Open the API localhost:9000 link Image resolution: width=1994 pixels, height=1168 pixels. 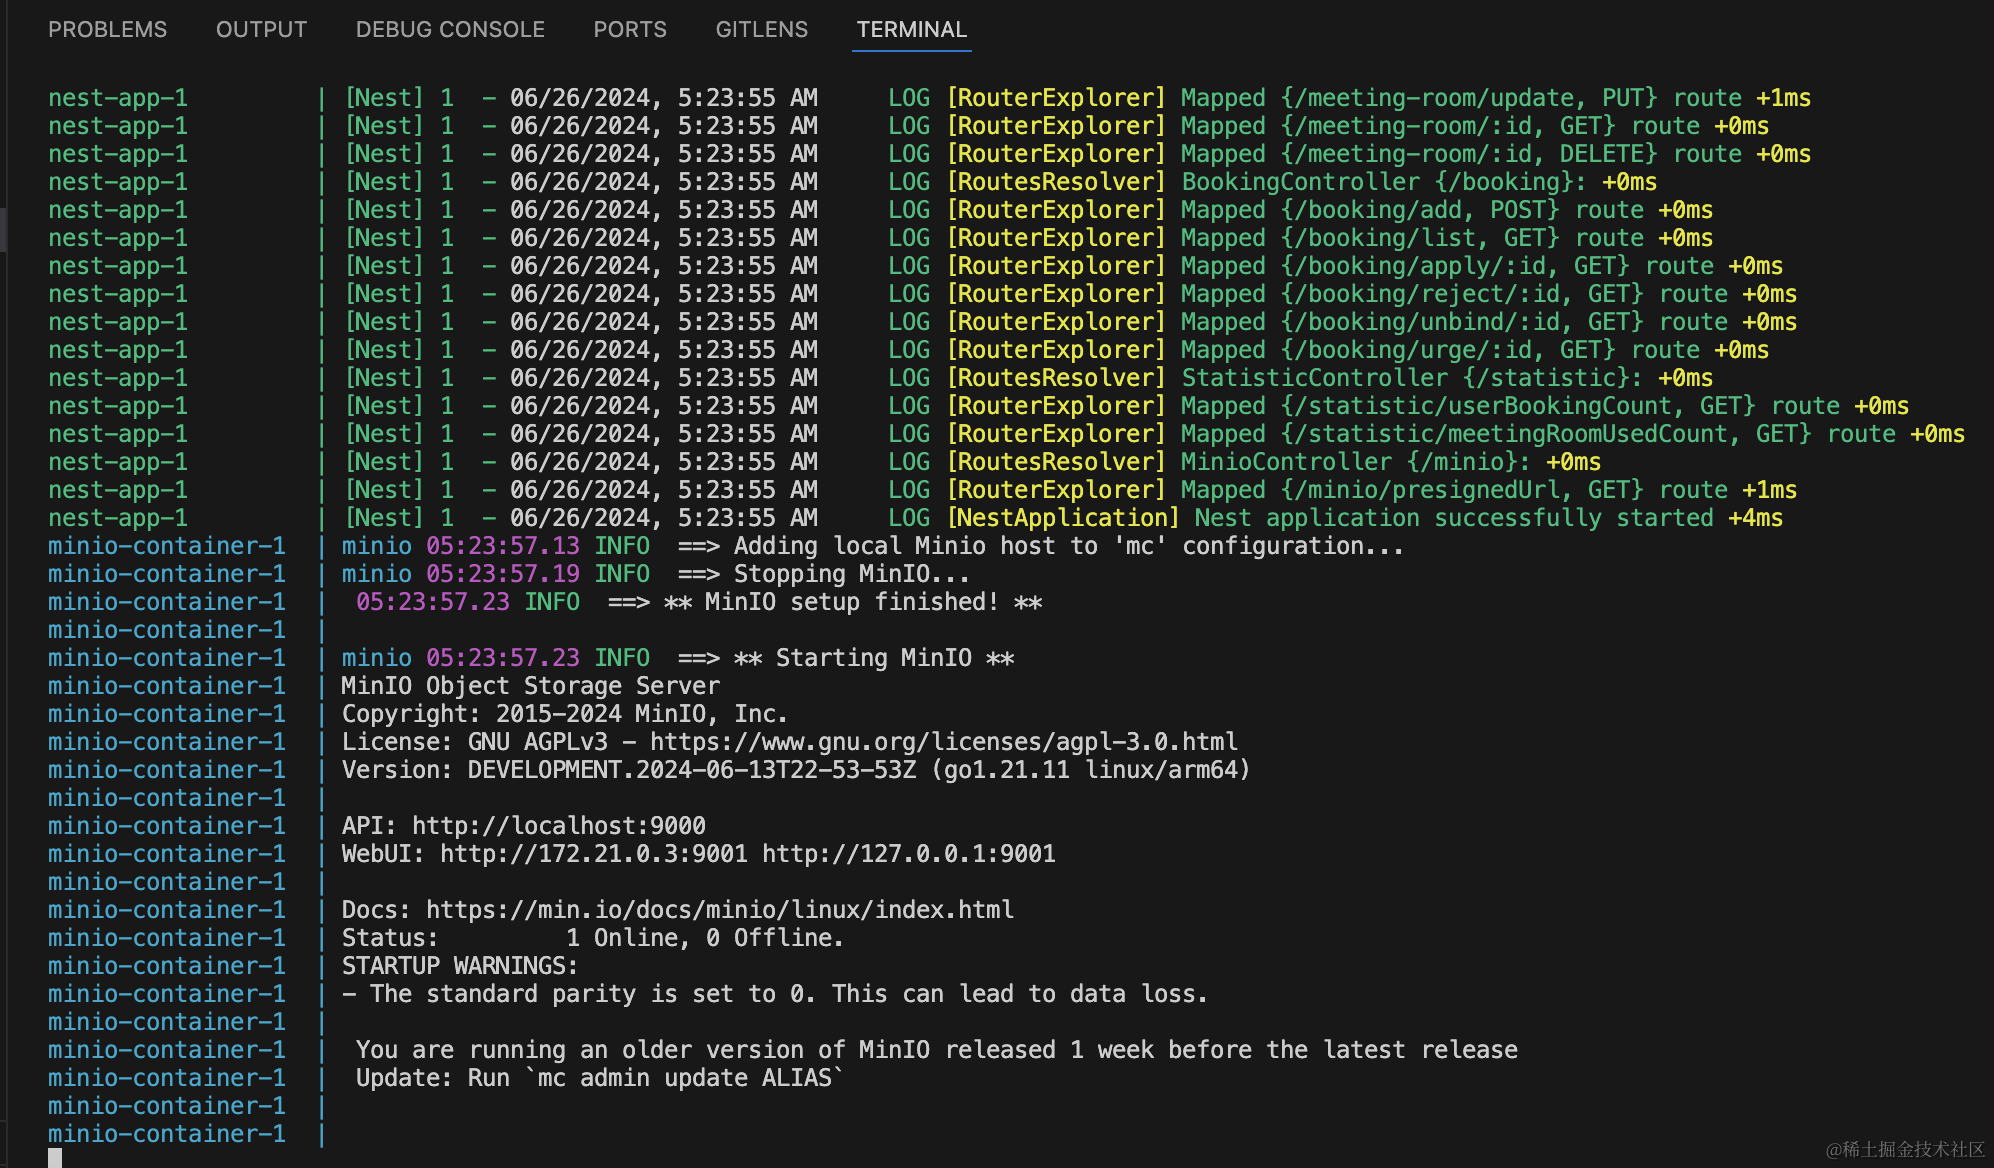click(x=558, y=826)
